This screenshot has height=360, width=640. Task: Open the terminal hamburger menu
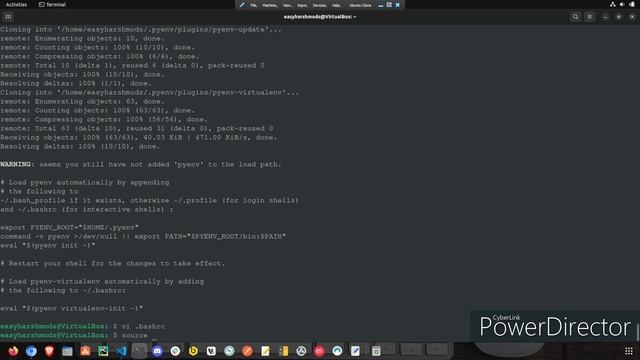pyautogui.click(x=589, y=17)
